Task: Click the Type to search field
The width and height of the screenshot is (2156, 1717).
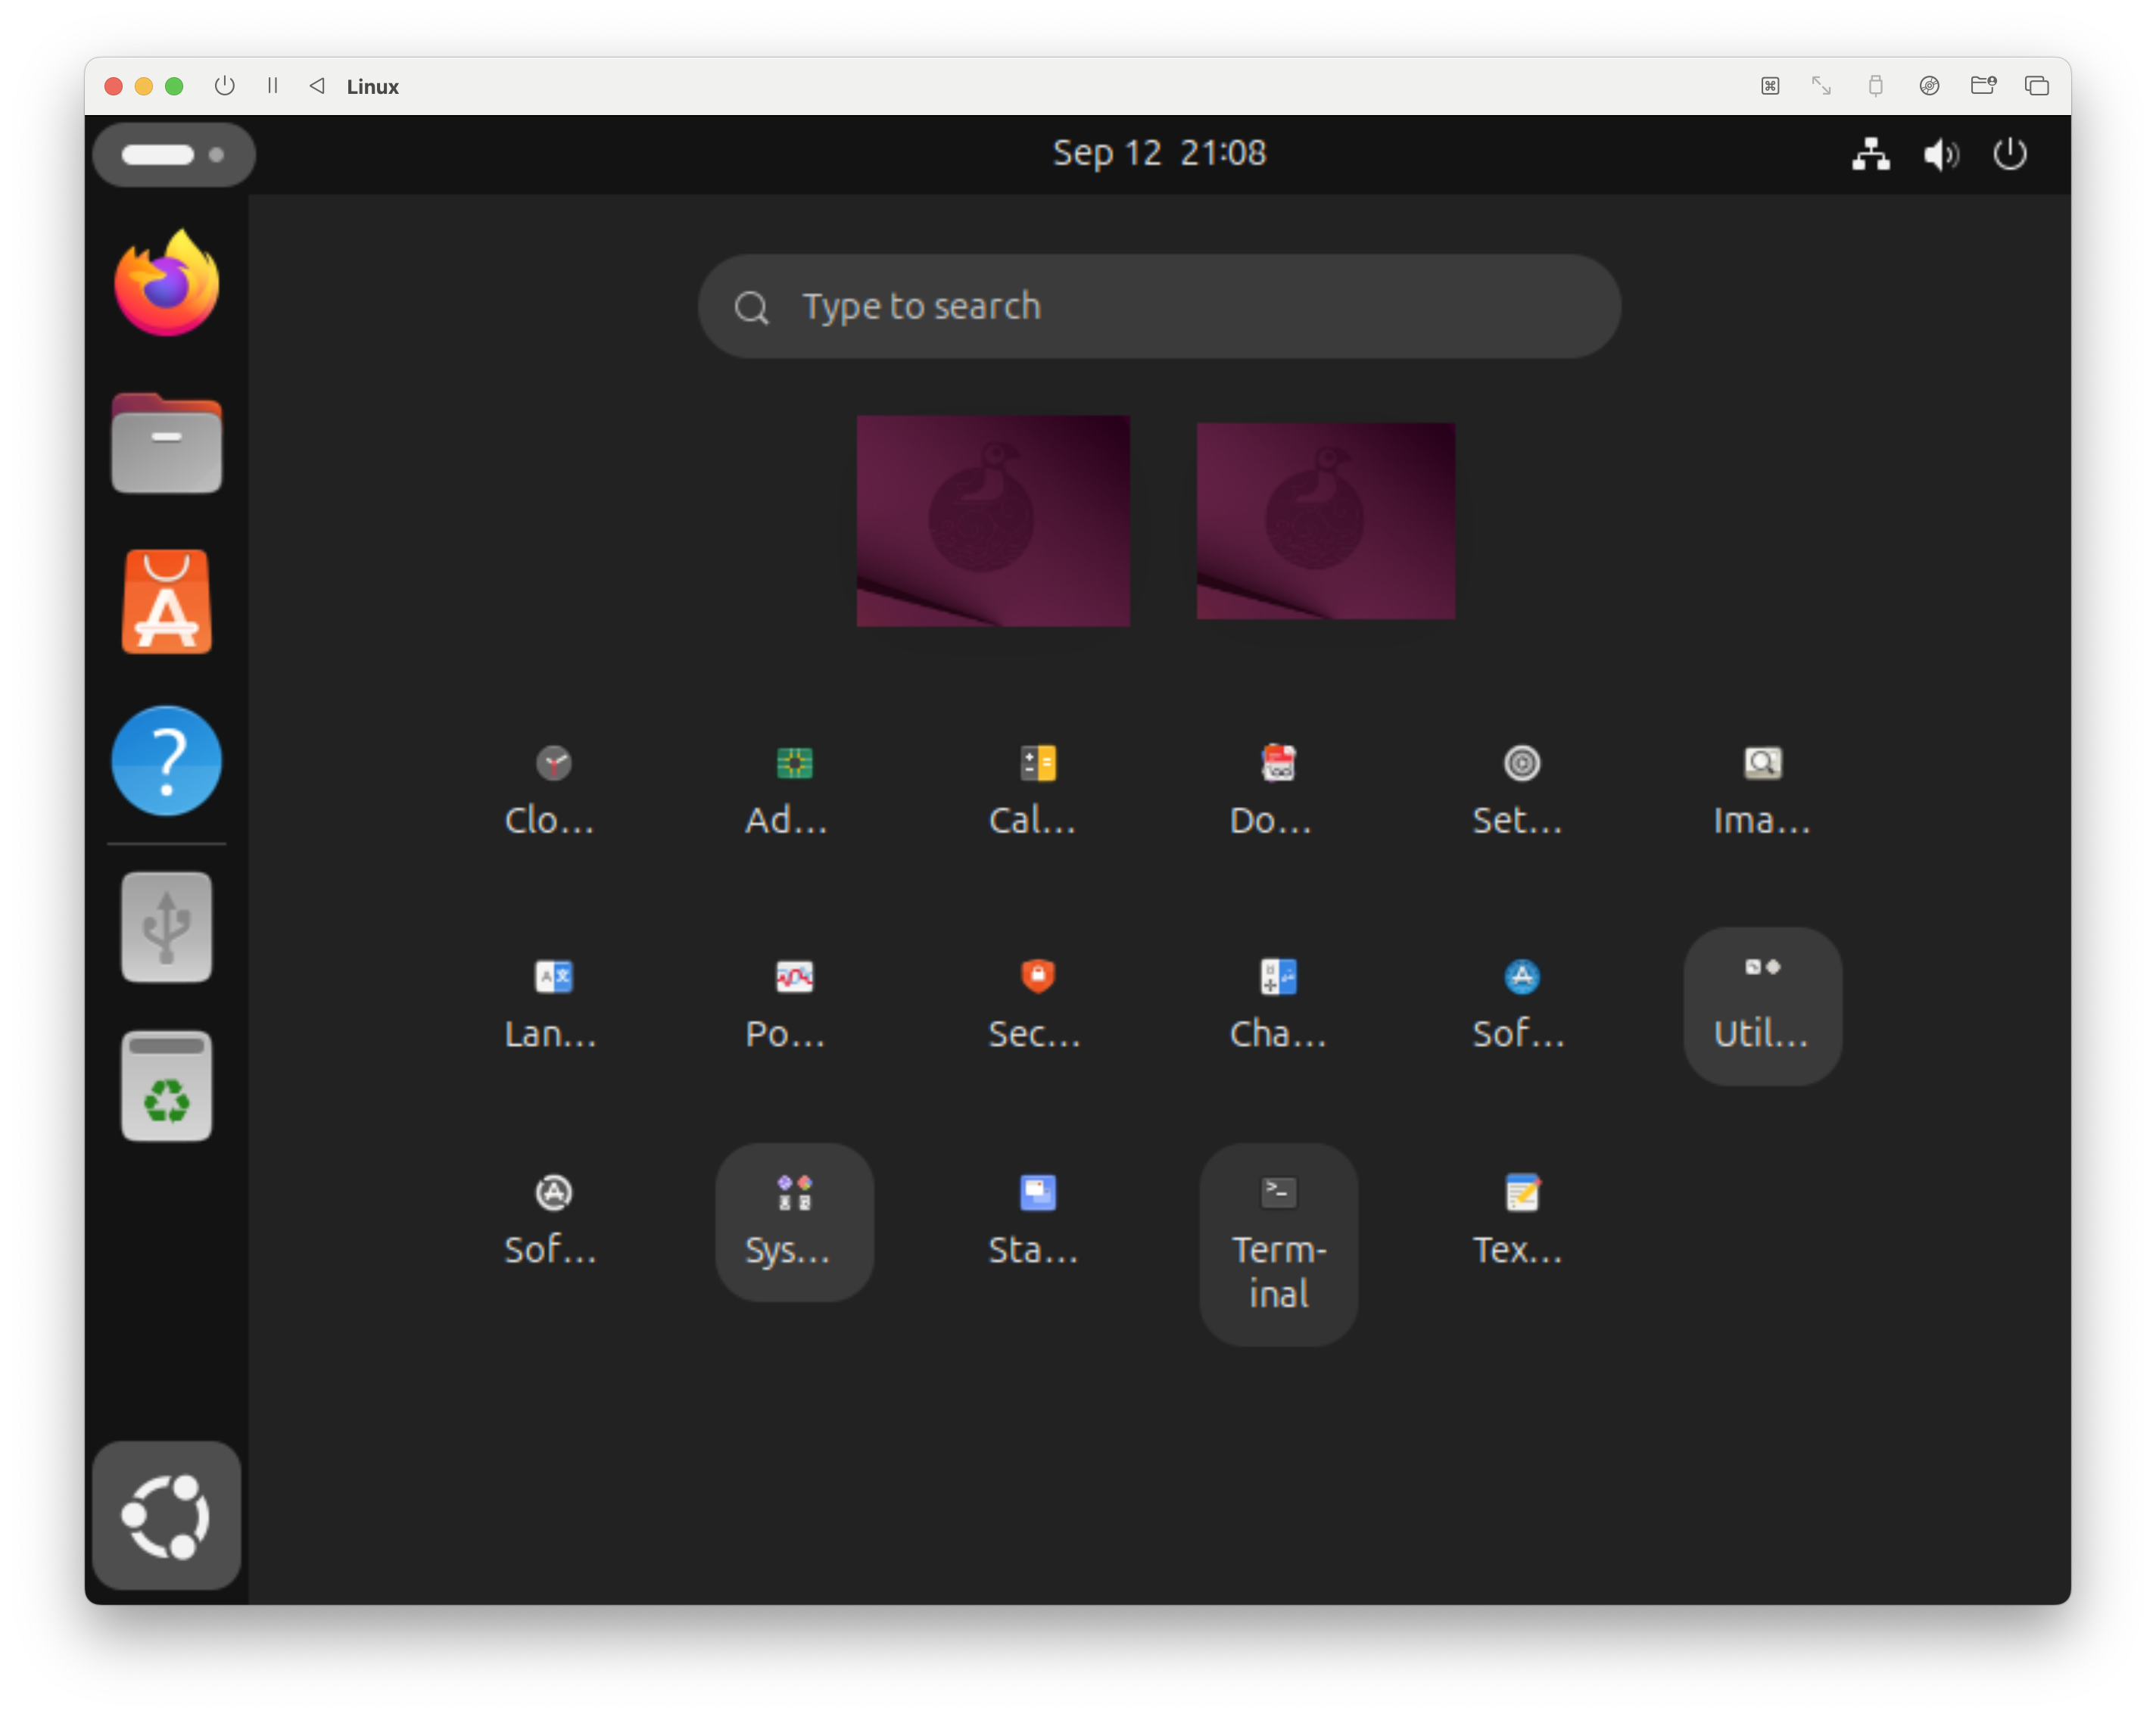Action: (1158, 306)
